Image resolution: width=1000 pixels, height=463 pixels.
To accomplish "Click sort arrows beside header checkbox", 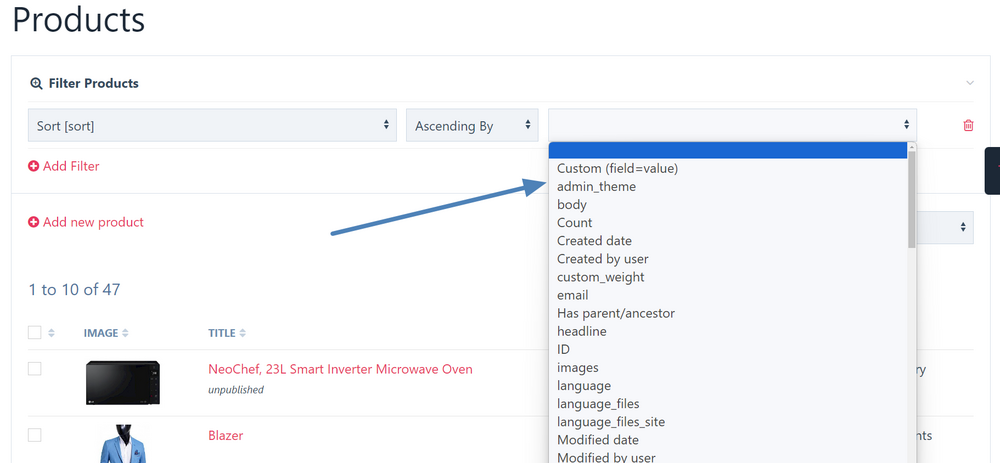I will (52, 333).
